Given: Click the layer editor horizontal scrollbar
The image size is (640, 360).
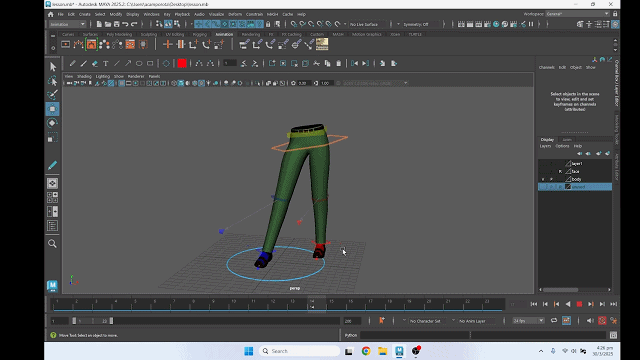Looking at the screenshot, I should point(560,290).
